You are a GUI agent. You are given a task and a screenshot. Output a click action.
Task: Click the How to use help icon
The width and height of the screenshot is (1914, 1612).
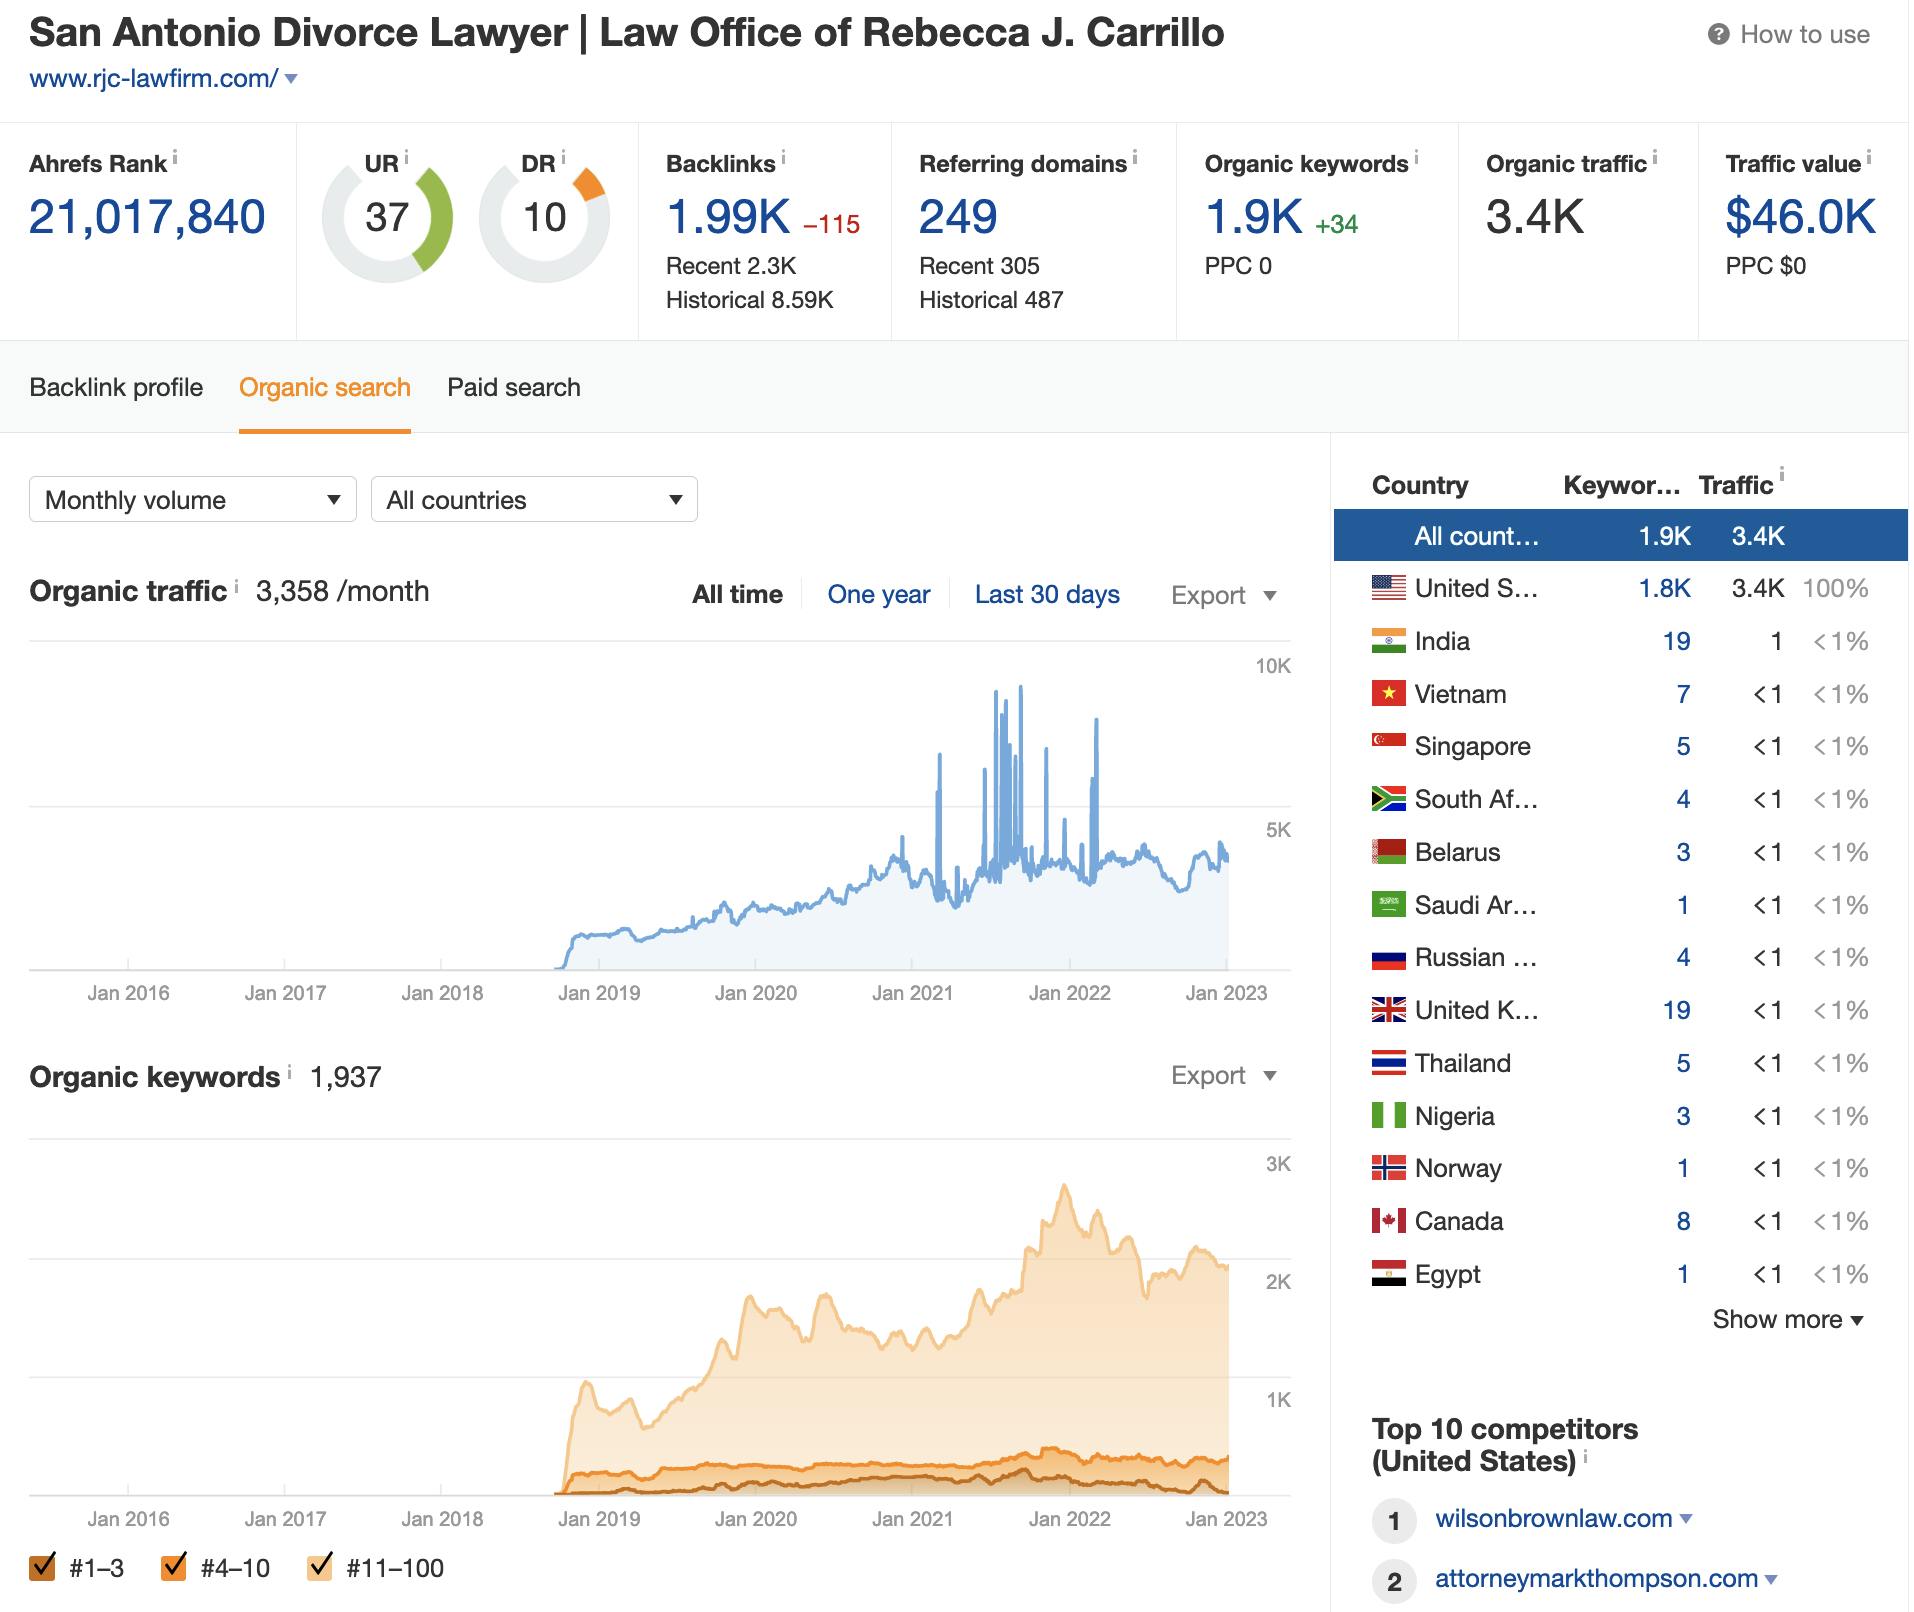(x=1718, y=35)
